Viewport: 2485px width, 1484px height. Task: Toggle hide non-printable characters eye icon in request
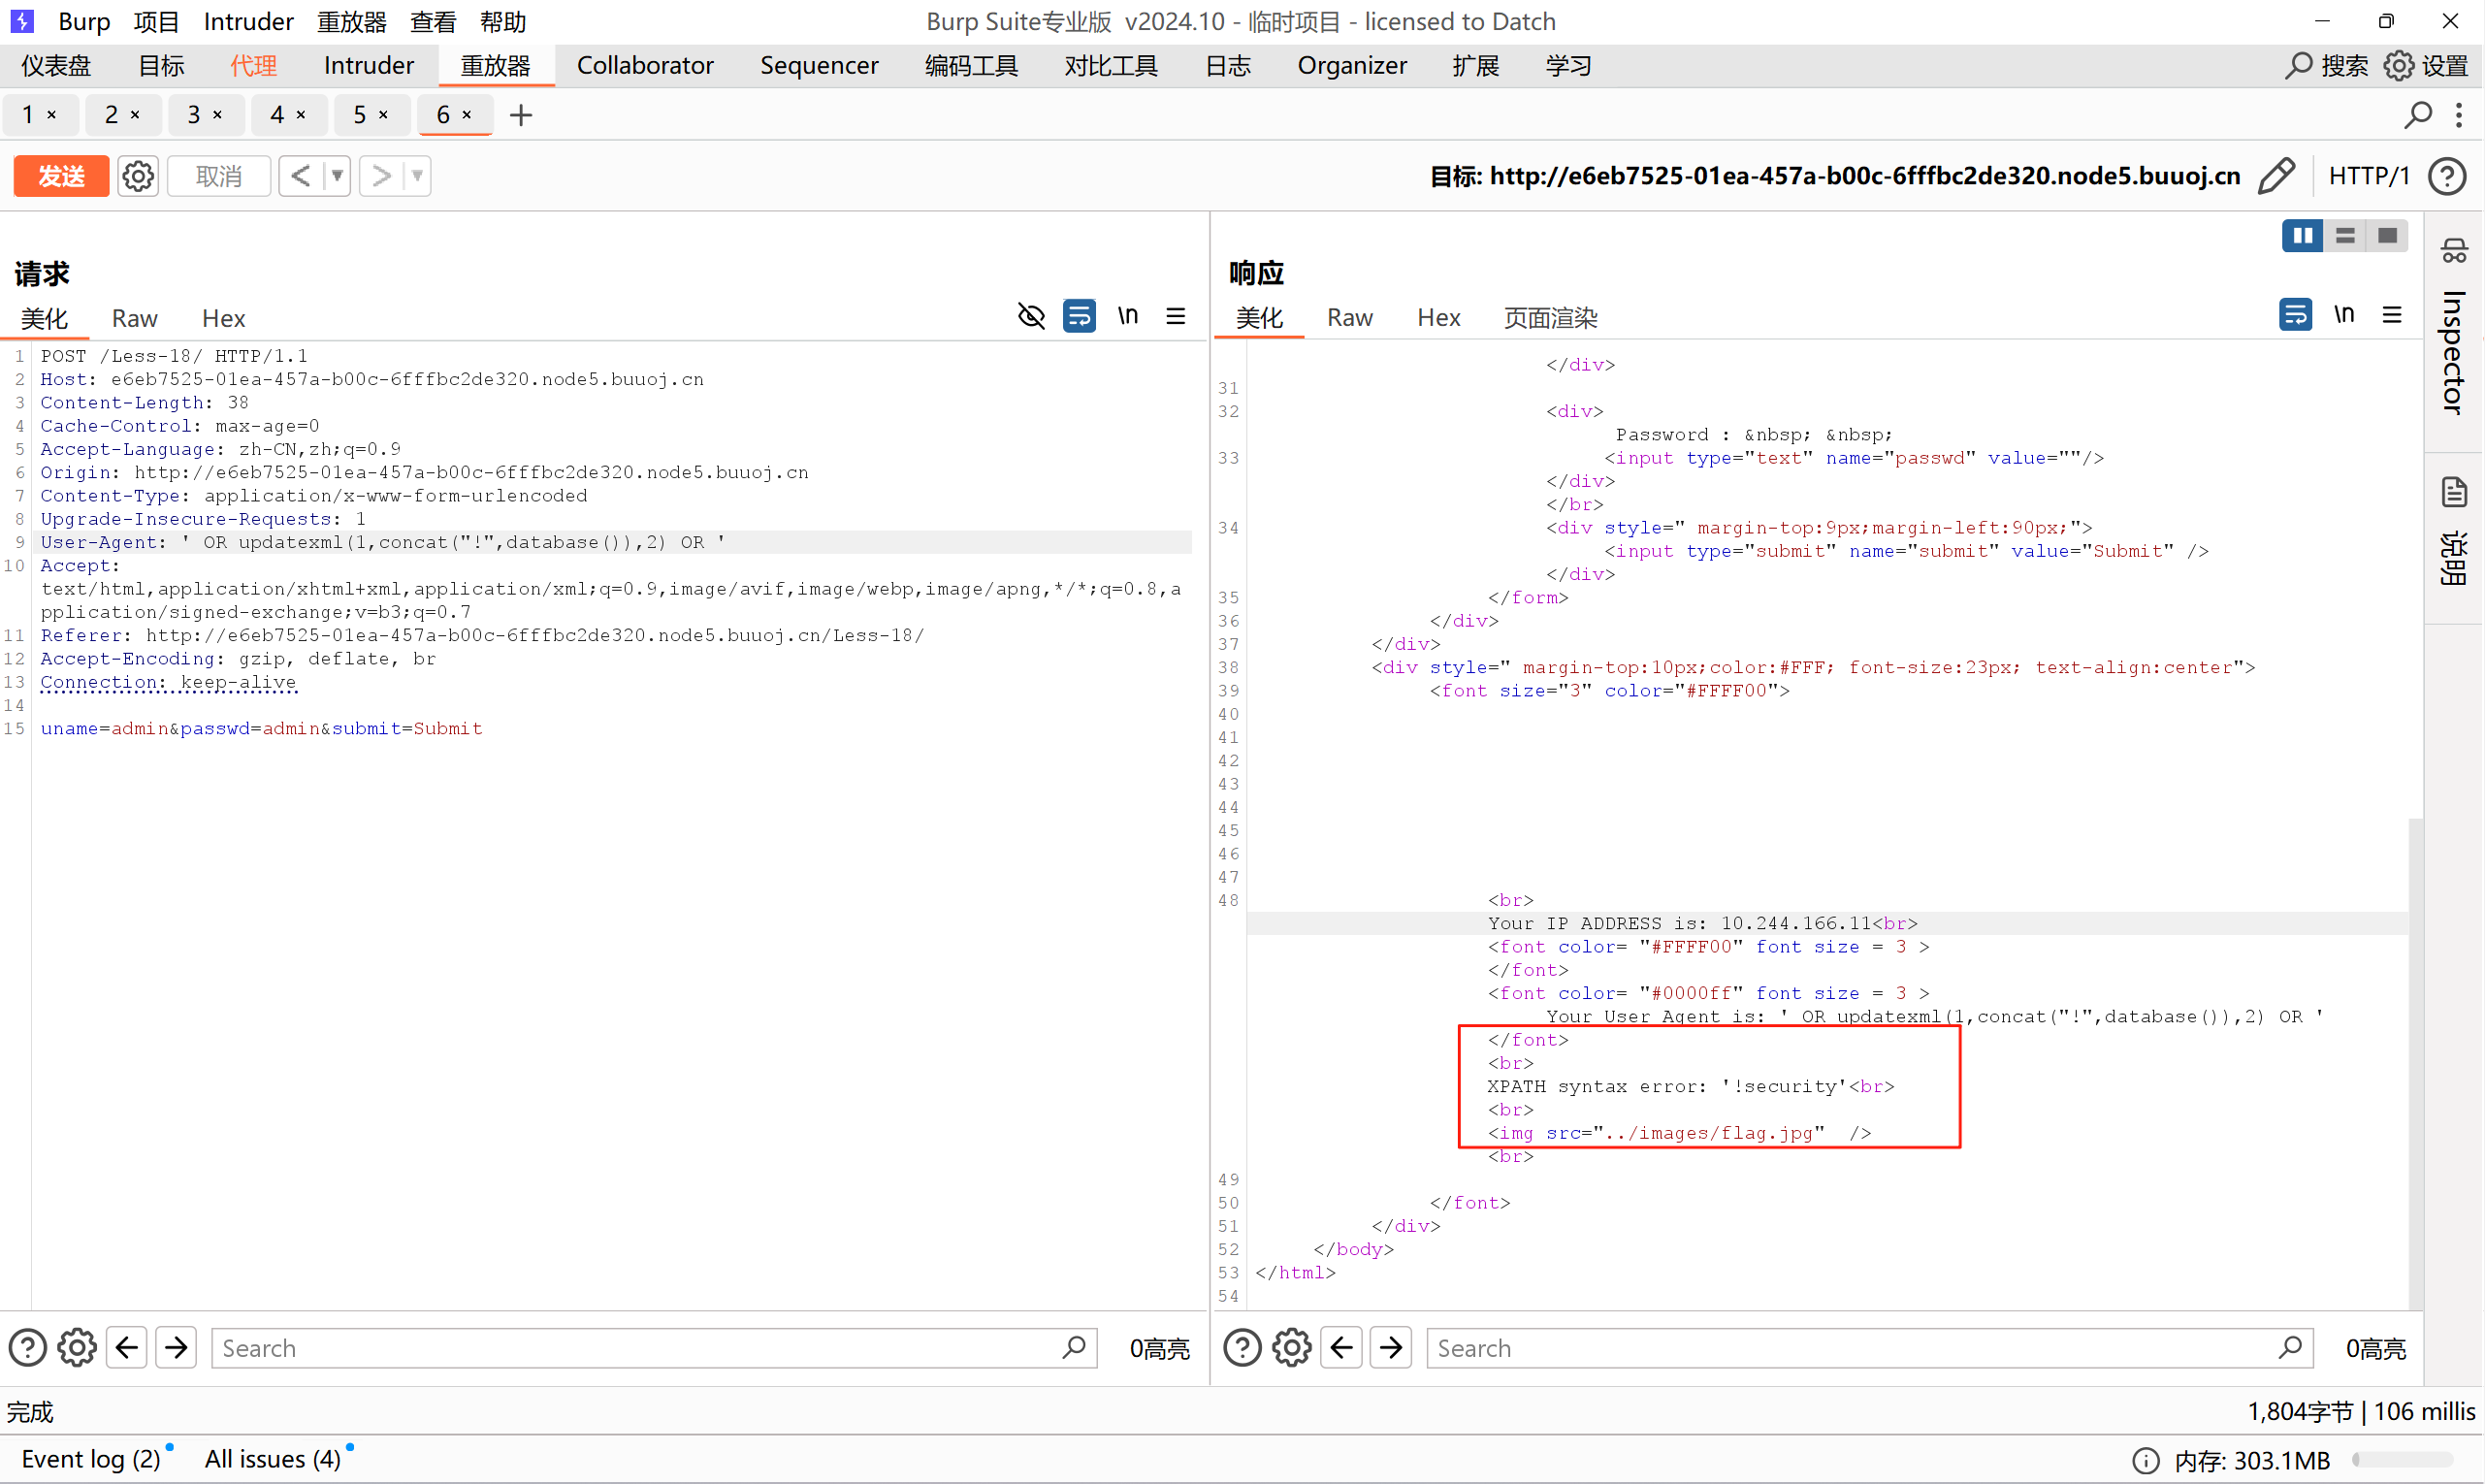click(1031, 317)
